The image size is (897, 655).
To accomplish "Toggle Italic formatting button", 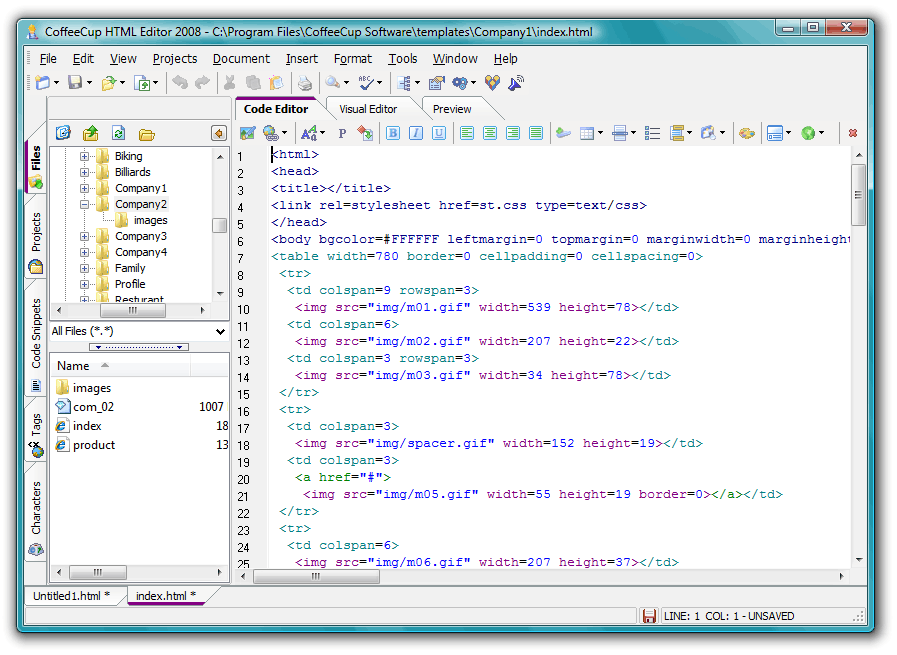I will pos(416,133).
